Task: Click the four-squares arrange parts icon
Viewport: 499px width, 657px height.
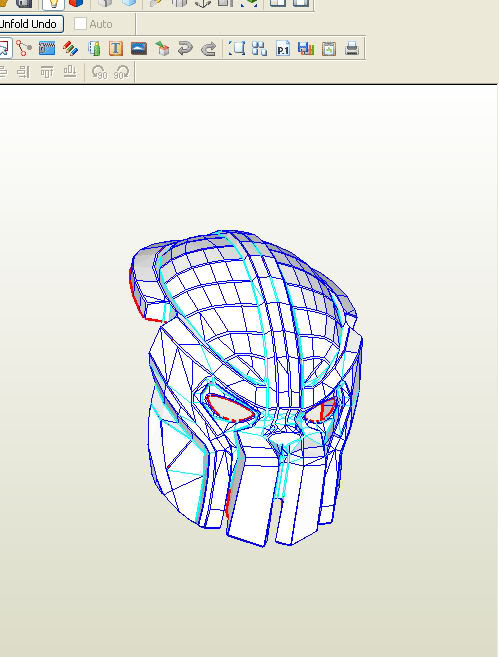Action: [x=259, y=48]
